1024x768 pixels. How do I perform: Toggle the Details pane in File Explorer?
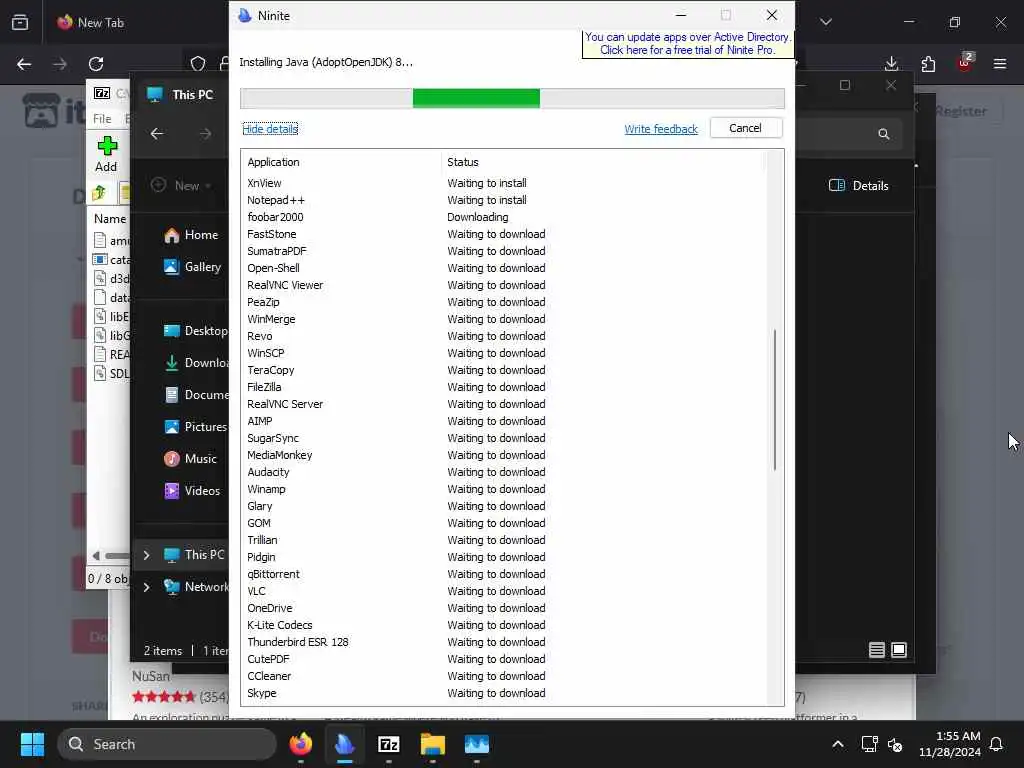[x=859, y=185]
